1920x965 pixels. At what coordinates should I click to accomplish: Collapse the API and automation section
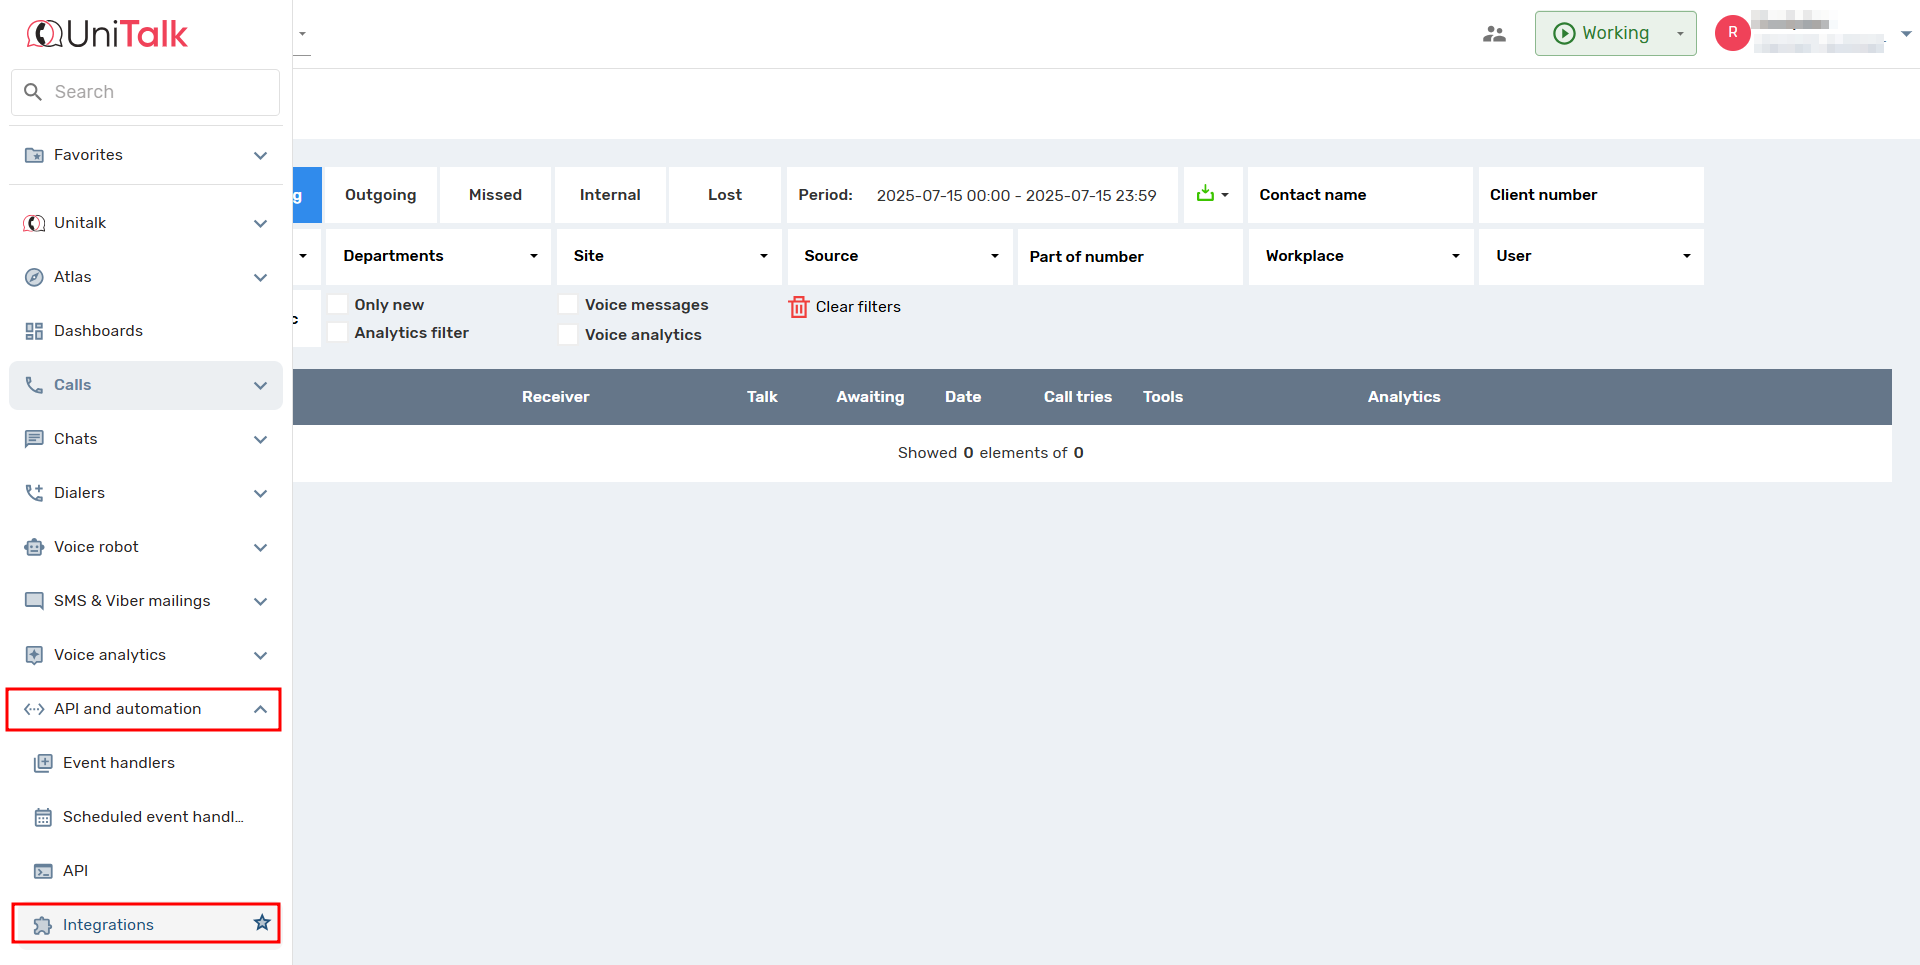260,709
